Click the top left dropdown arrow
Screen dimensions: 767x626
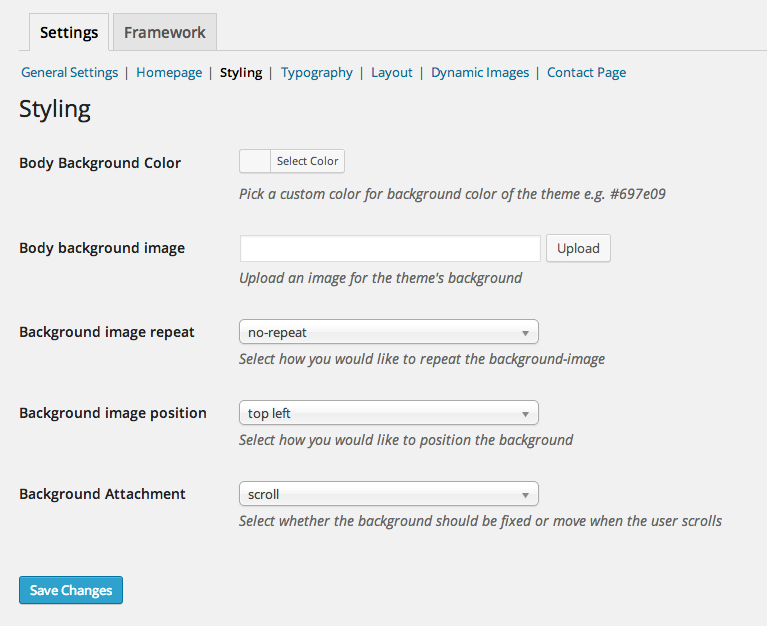[525, 414]
